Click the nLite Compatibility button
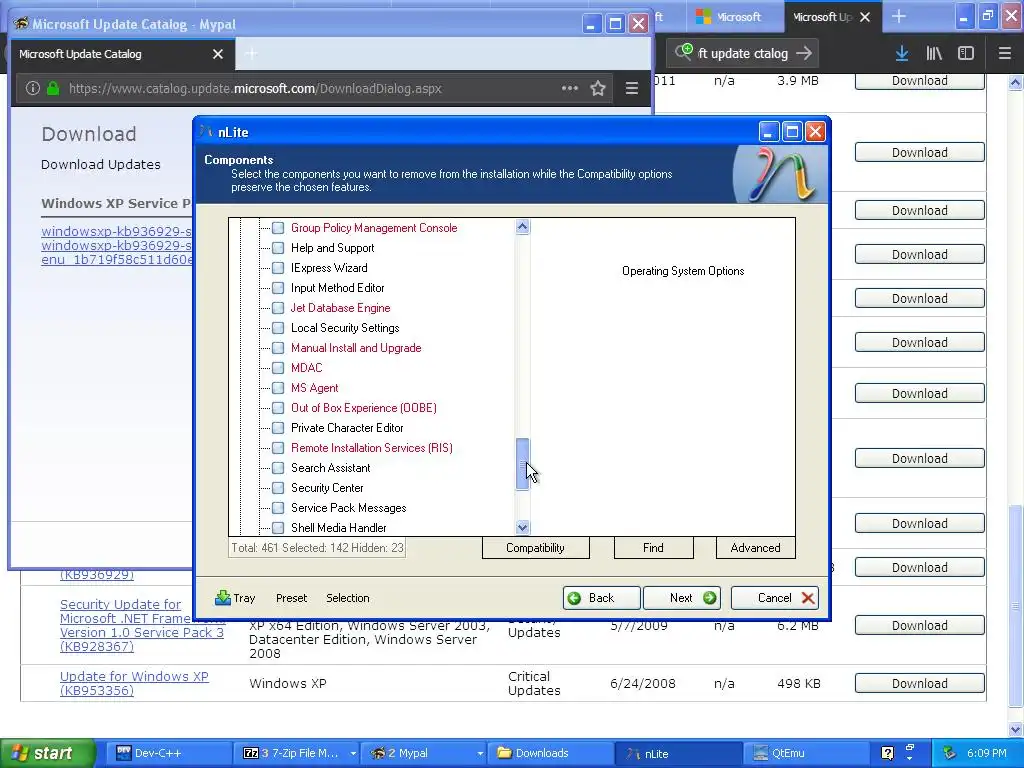Image resolution: width=1024 pixels, height=768 pixels. tap(536, 548)
